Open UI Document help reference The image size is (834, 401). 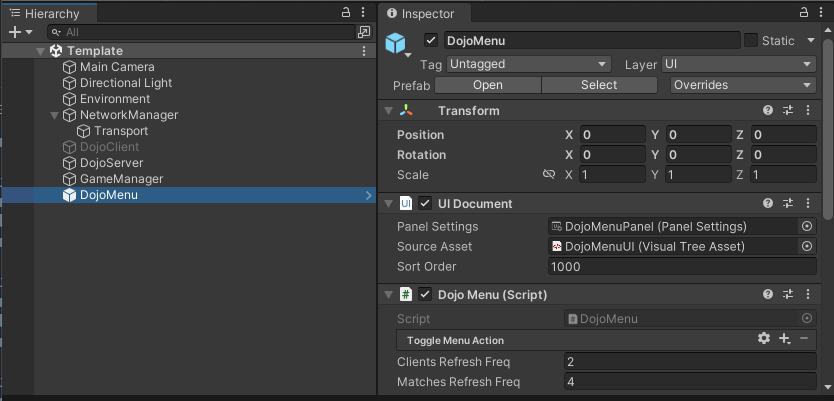click(x=768, y=203)
